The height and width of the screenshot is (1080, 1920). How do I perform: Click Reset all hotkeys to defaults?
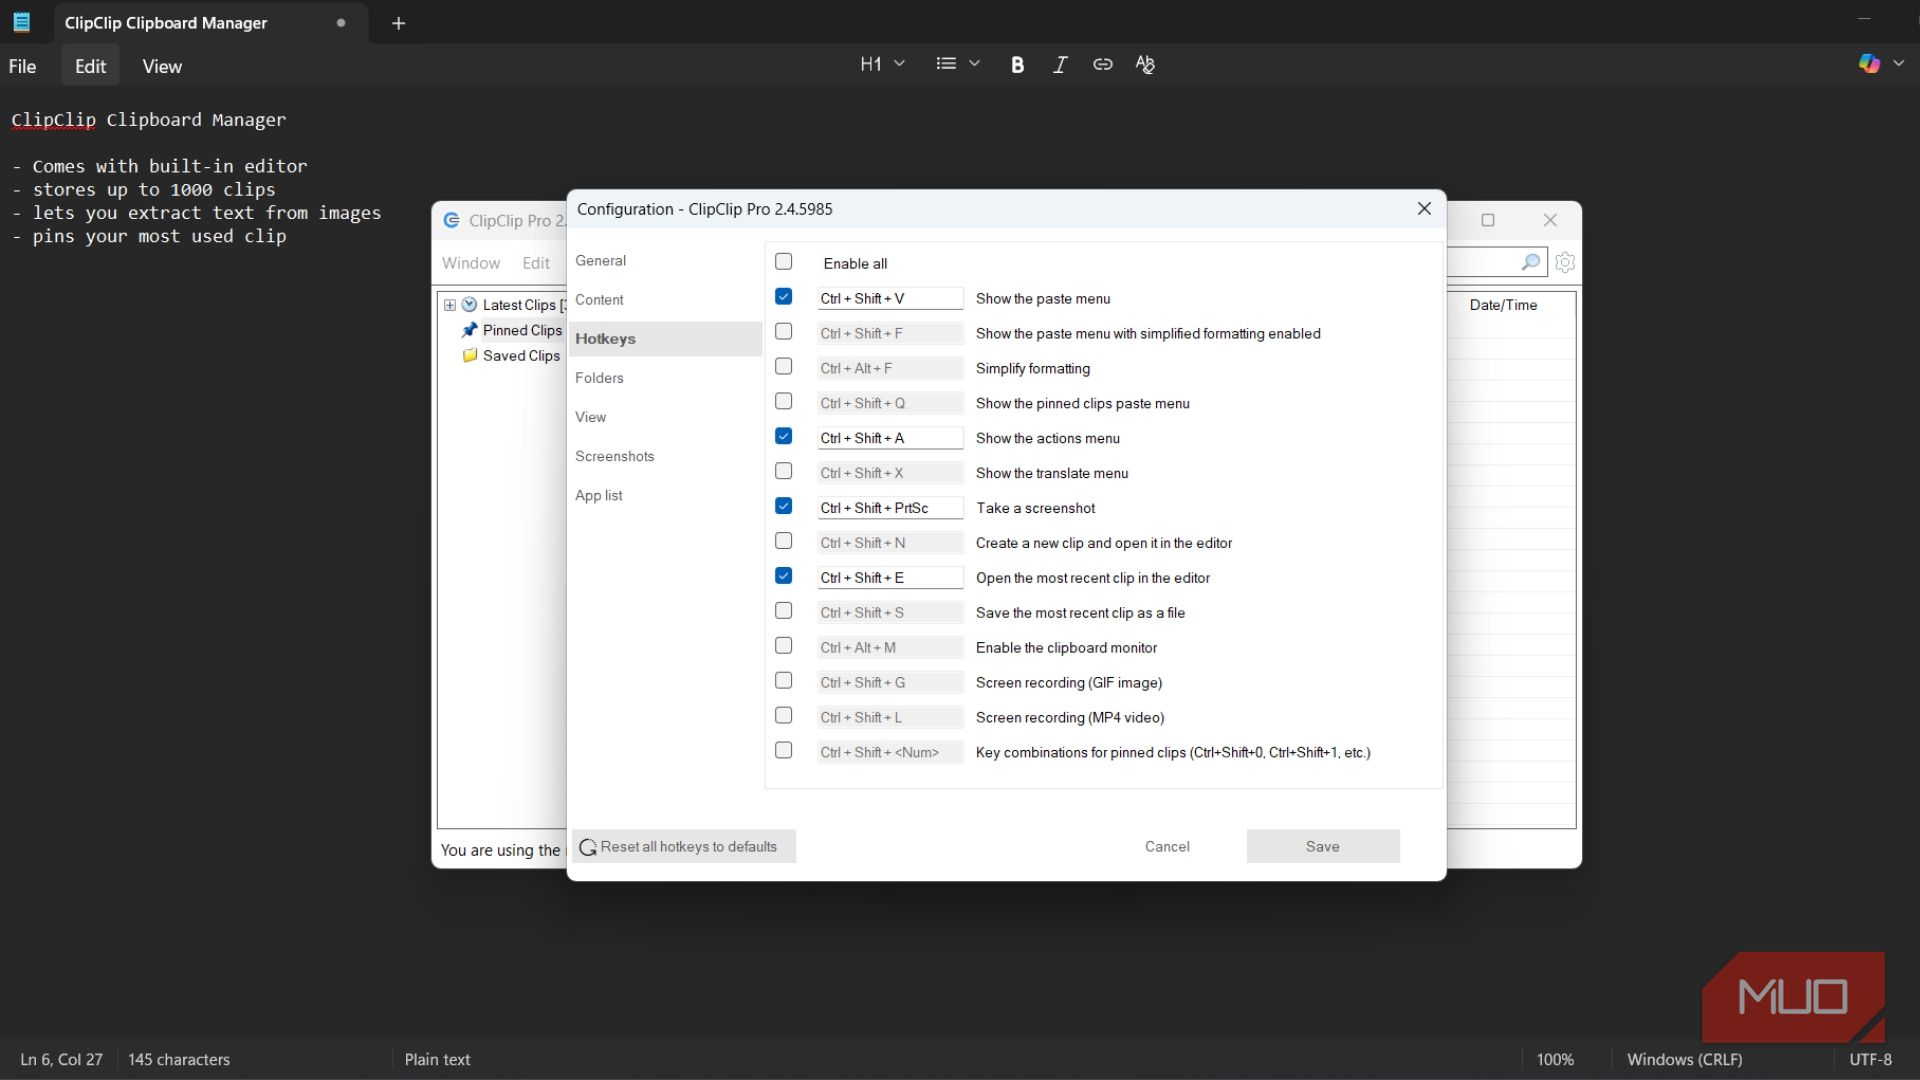pos(684,846)
